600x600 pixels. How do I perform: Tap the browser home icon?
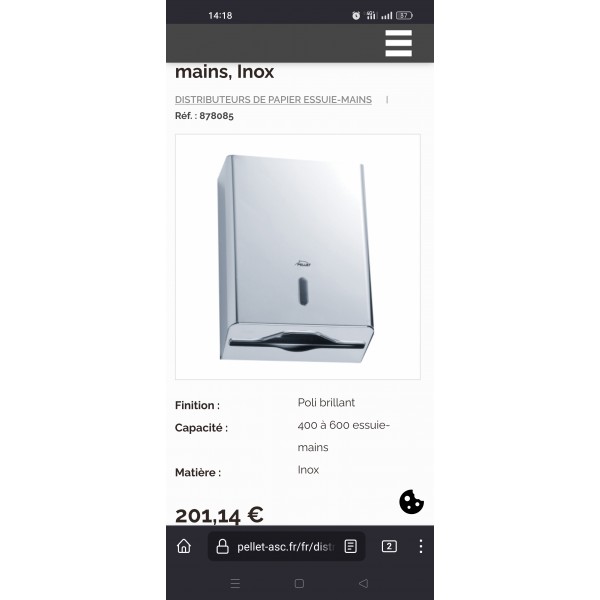[184, 546]
